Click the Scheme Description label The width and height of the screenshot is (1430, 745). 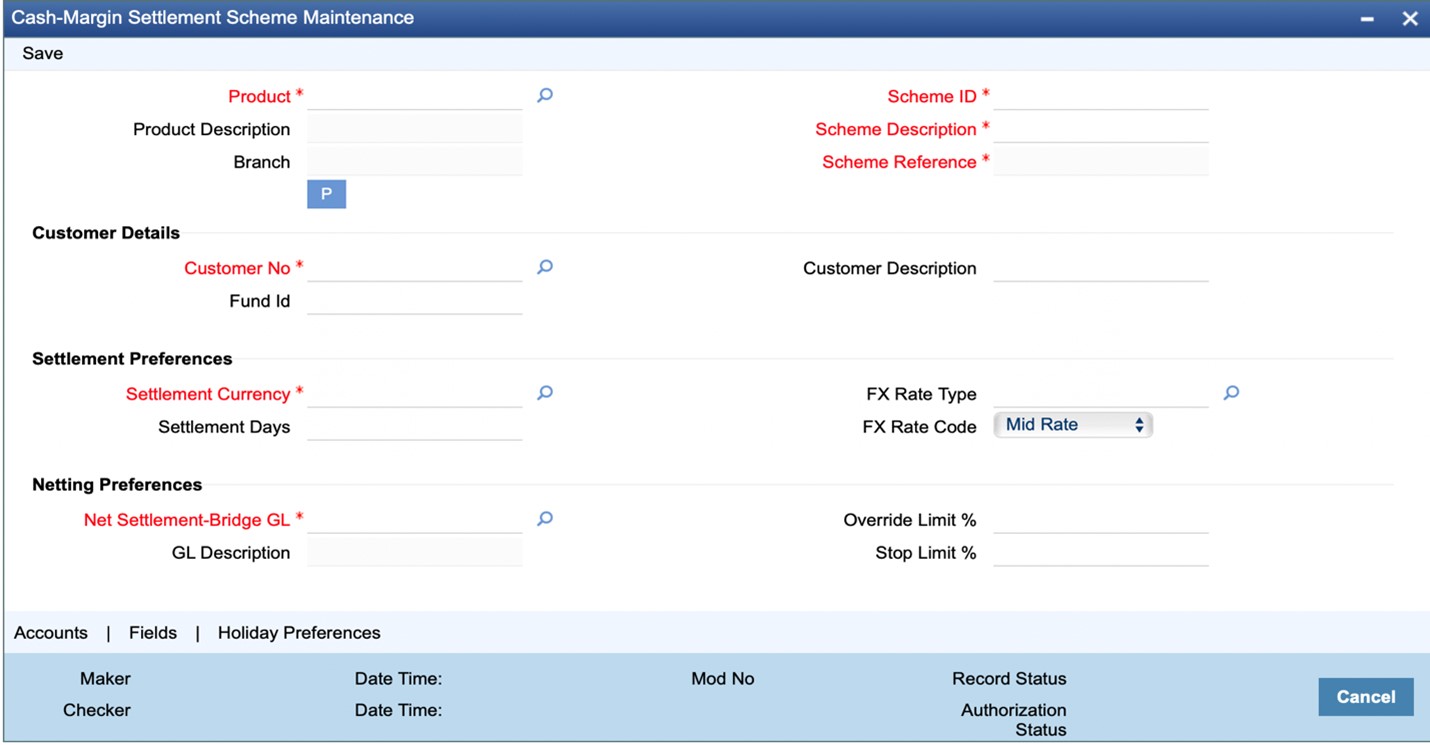(896, 130)
